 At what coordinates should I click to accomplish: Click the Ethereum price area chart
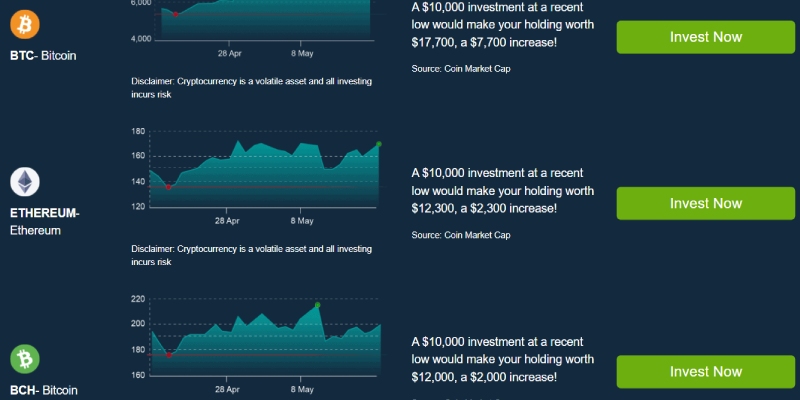click(264, 174)
